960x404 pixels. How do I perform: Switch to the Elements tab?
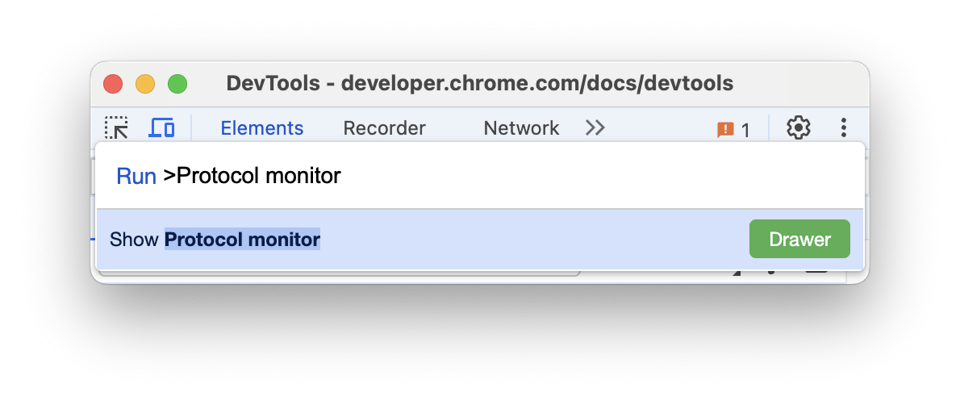(x=262, y=128)
